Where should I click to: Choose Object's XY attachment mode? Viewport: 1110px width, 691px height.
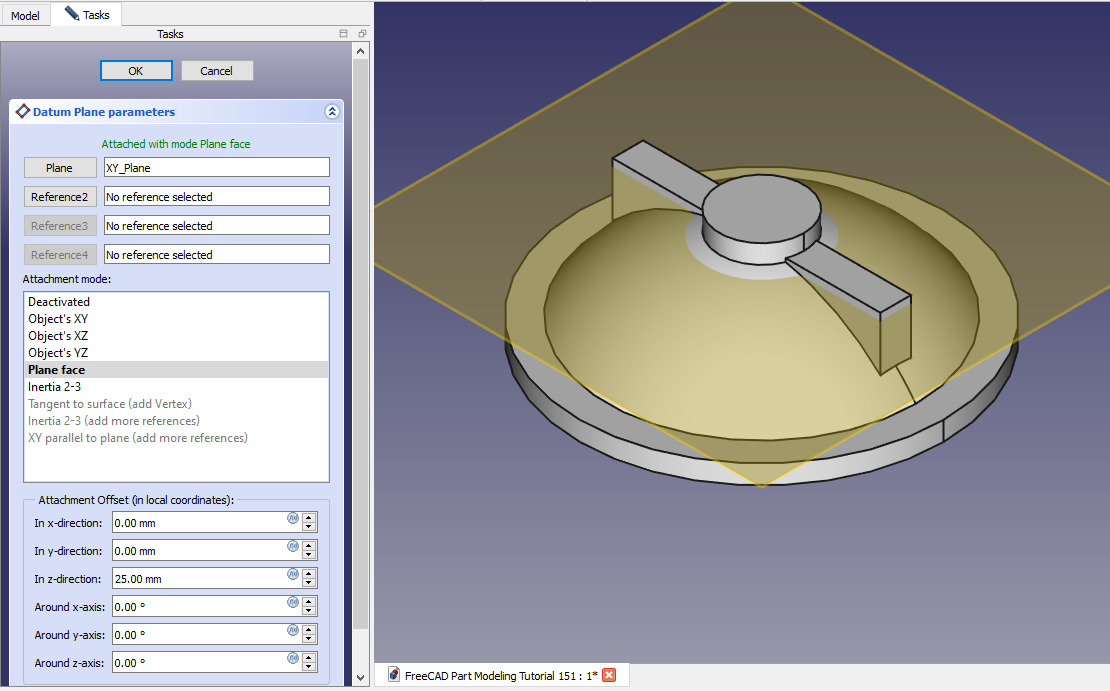pos(58,319)
